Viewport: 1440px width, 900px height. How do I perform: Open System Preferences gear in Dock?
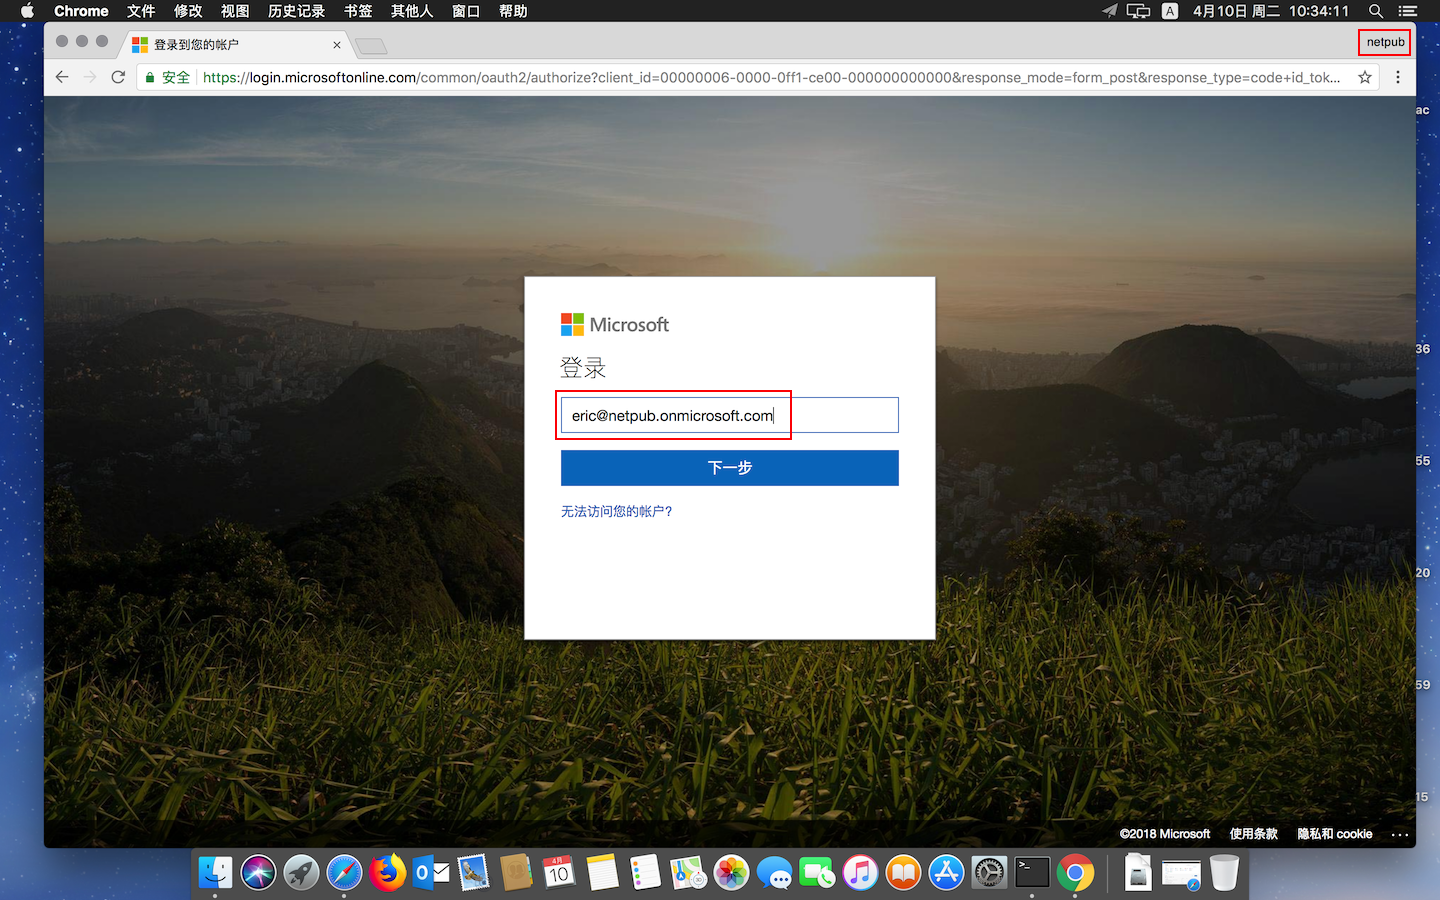(x=989, y=873)
